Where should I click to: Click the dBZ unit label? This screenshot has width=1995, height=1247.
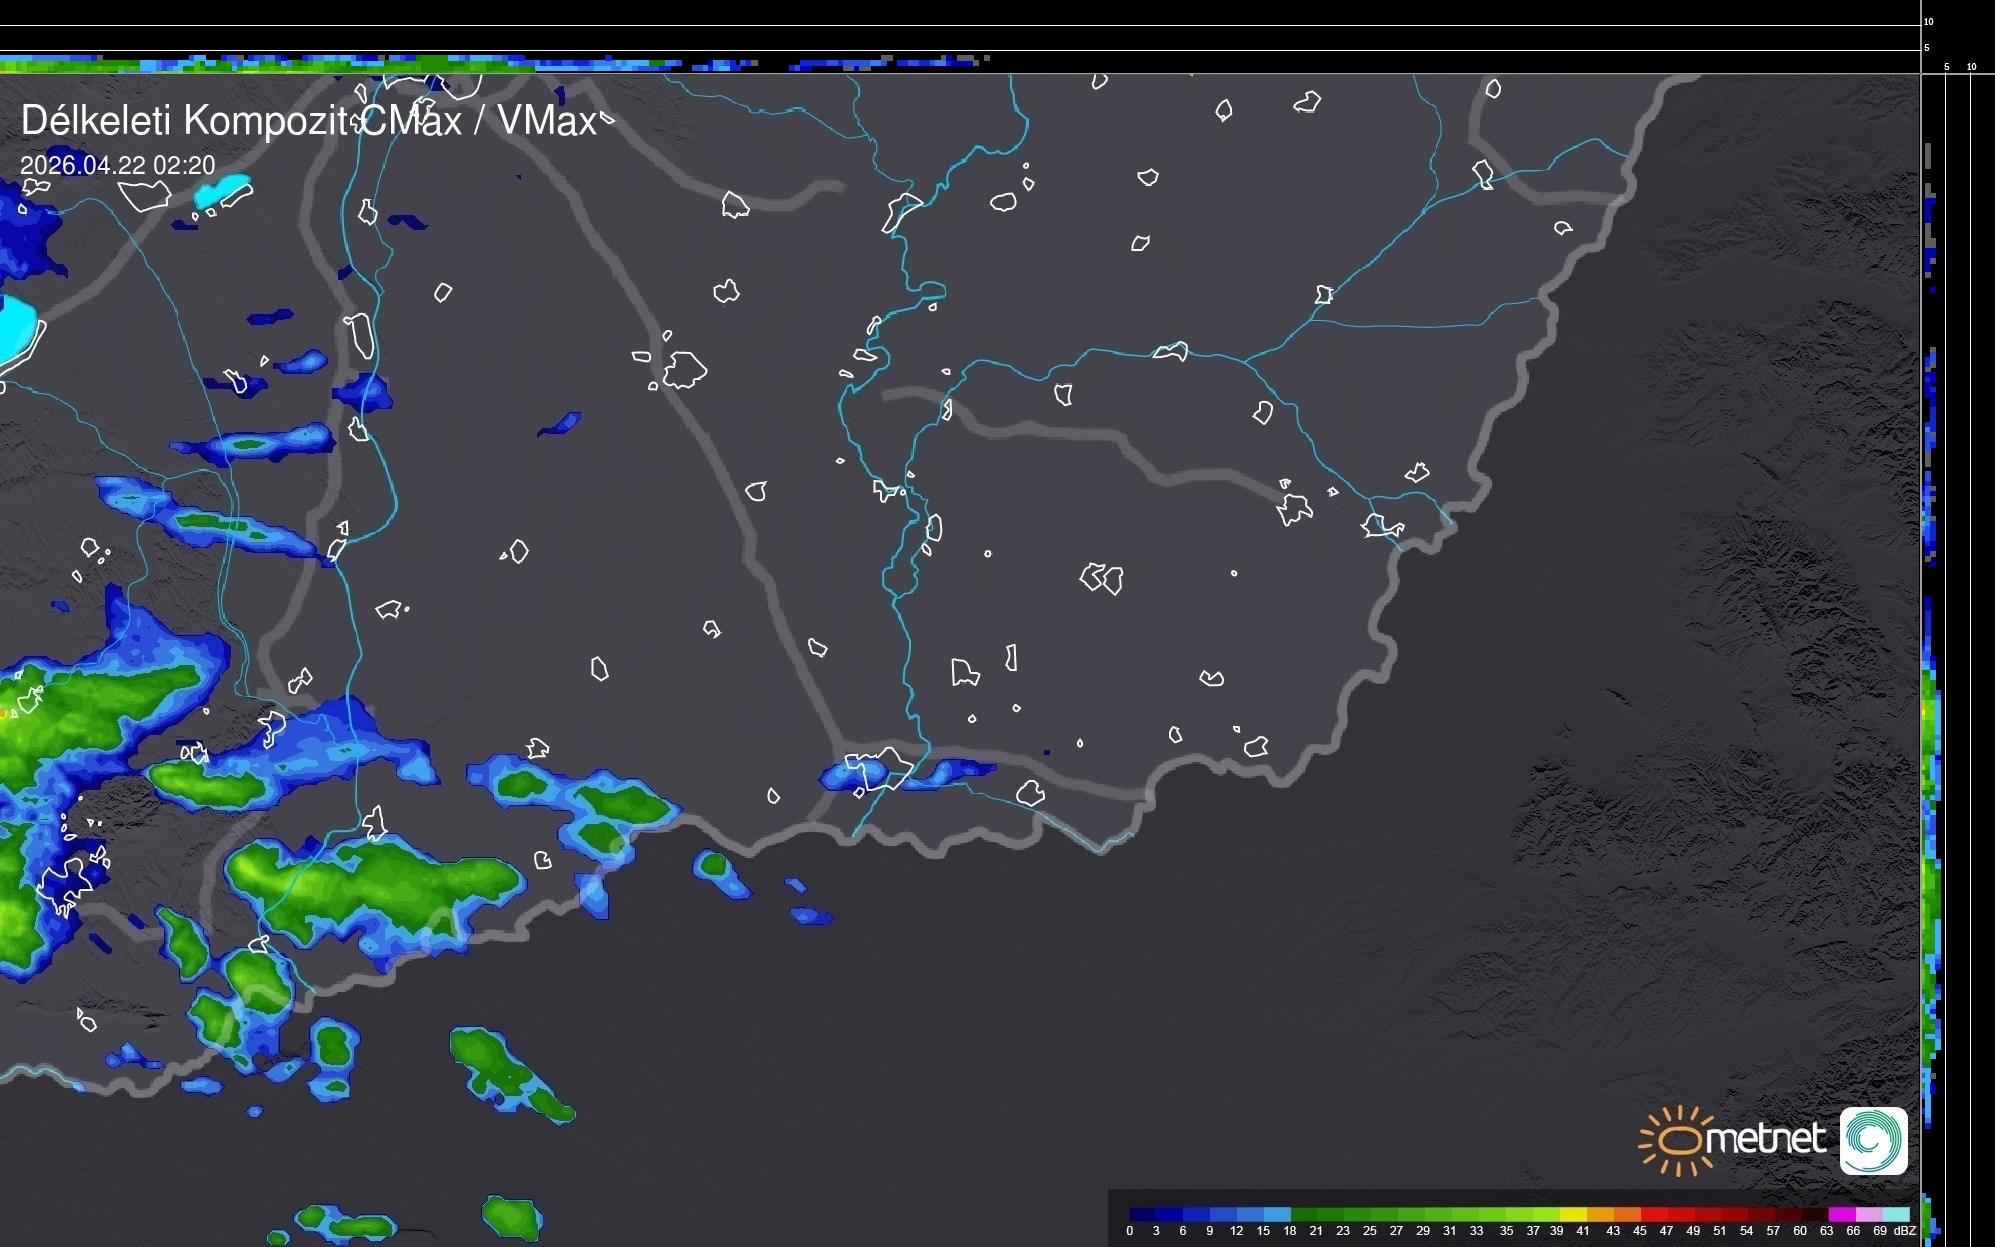pyautogui.click(x=1904, y=1231)
